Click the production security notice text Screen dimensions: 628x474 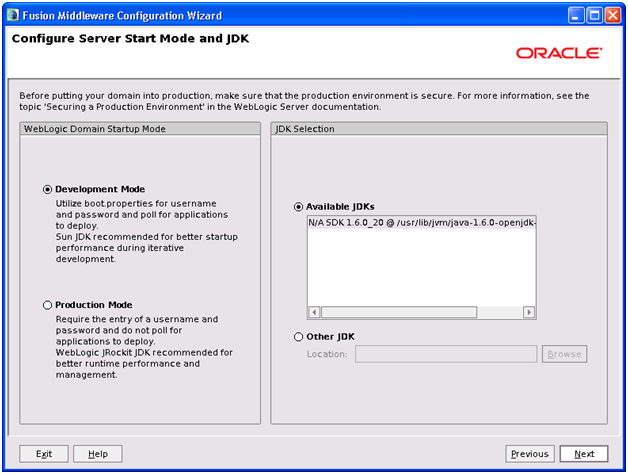(x=304, y=101)
